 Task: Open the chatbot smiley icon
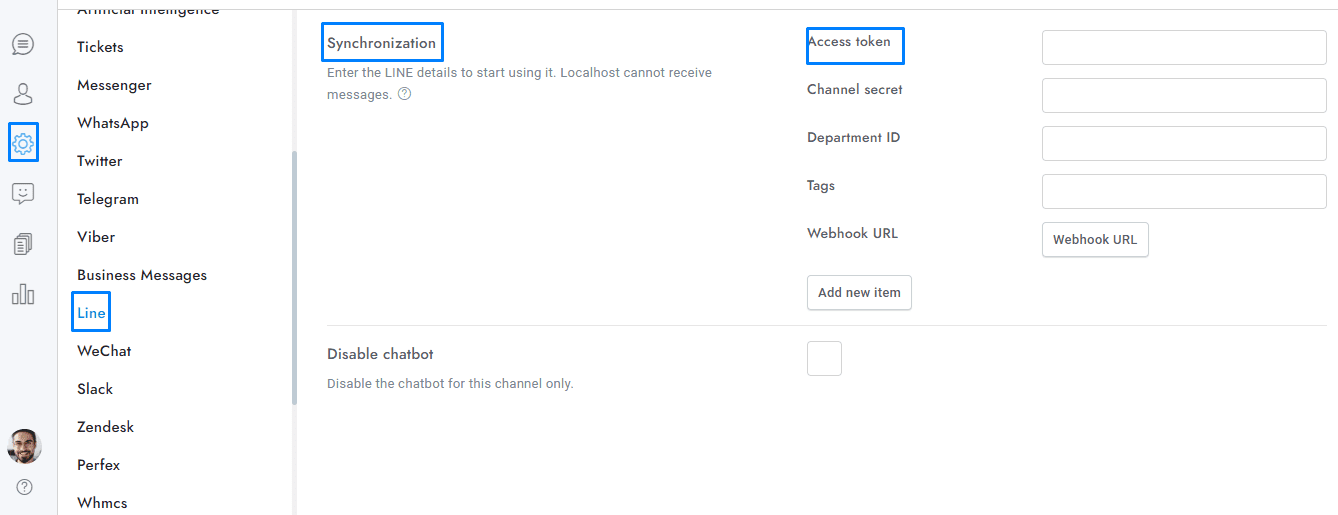coord(22,194)
